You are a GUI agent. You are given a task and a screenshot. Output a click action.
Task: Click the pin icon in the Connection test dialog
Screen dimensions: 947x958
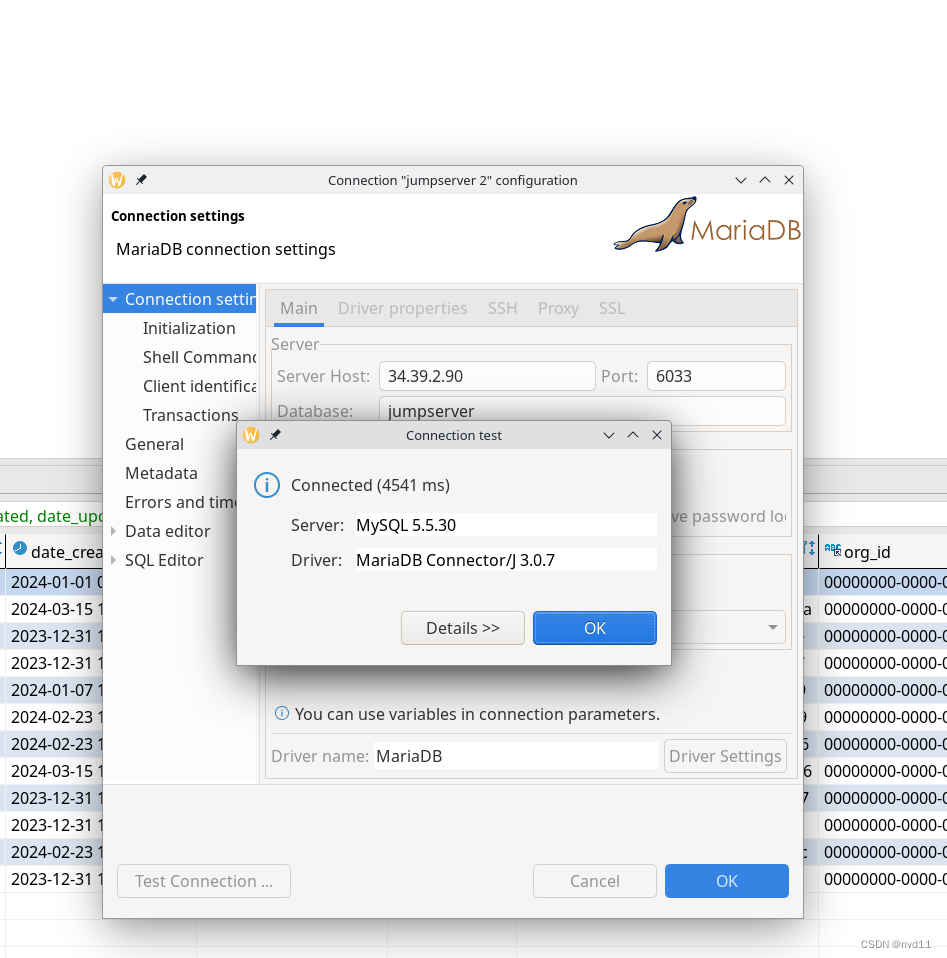click(276, 435)
